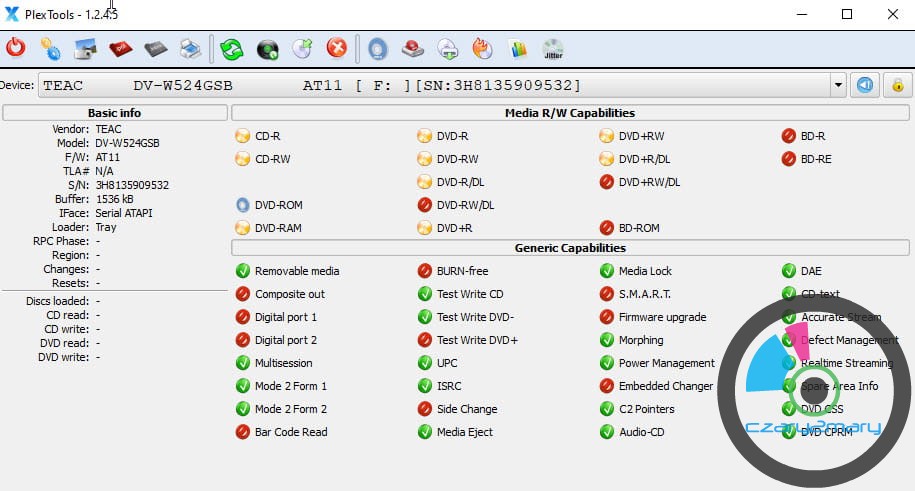
Task: Click the blue back arrow button beside device list
Action: click(864, 86)
